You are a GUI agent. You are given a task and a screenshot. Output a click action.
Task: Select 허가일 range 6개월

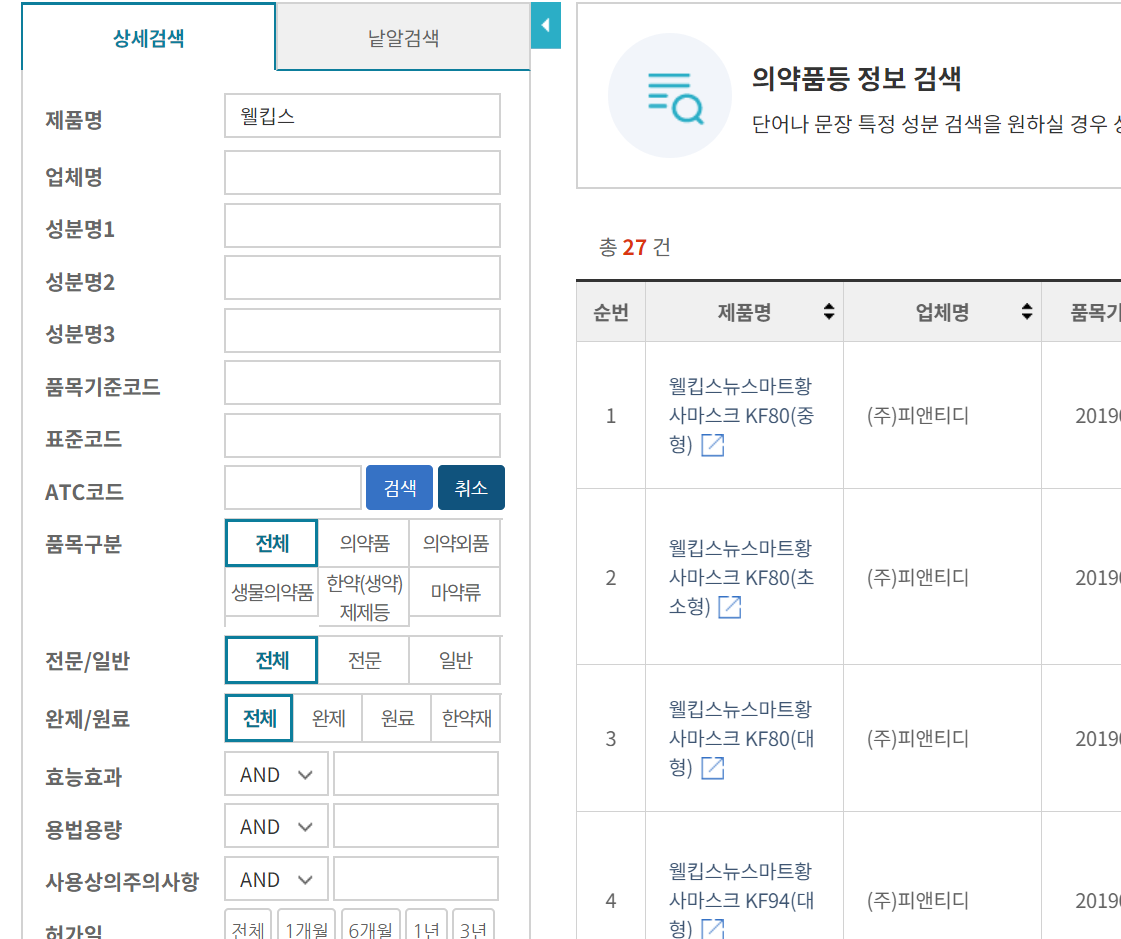[x=370, y=925]
